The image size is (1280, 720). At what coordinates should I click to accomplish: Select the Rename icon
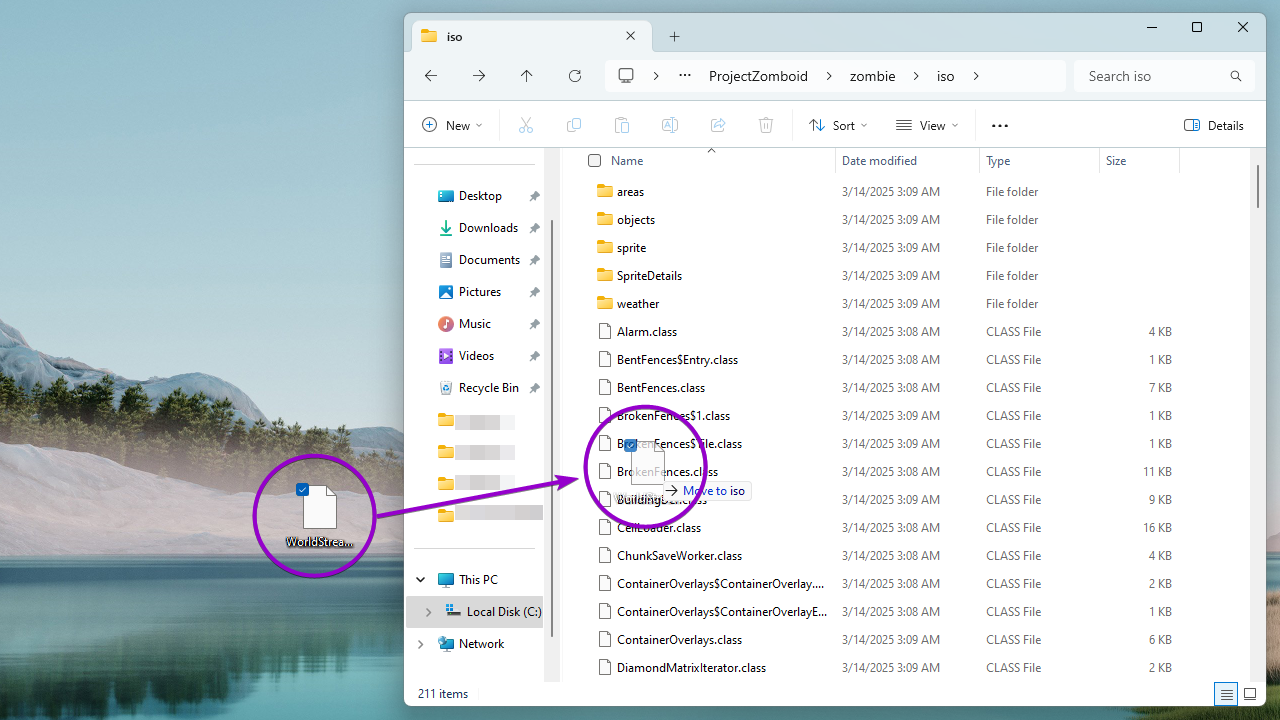click(669, 125)
